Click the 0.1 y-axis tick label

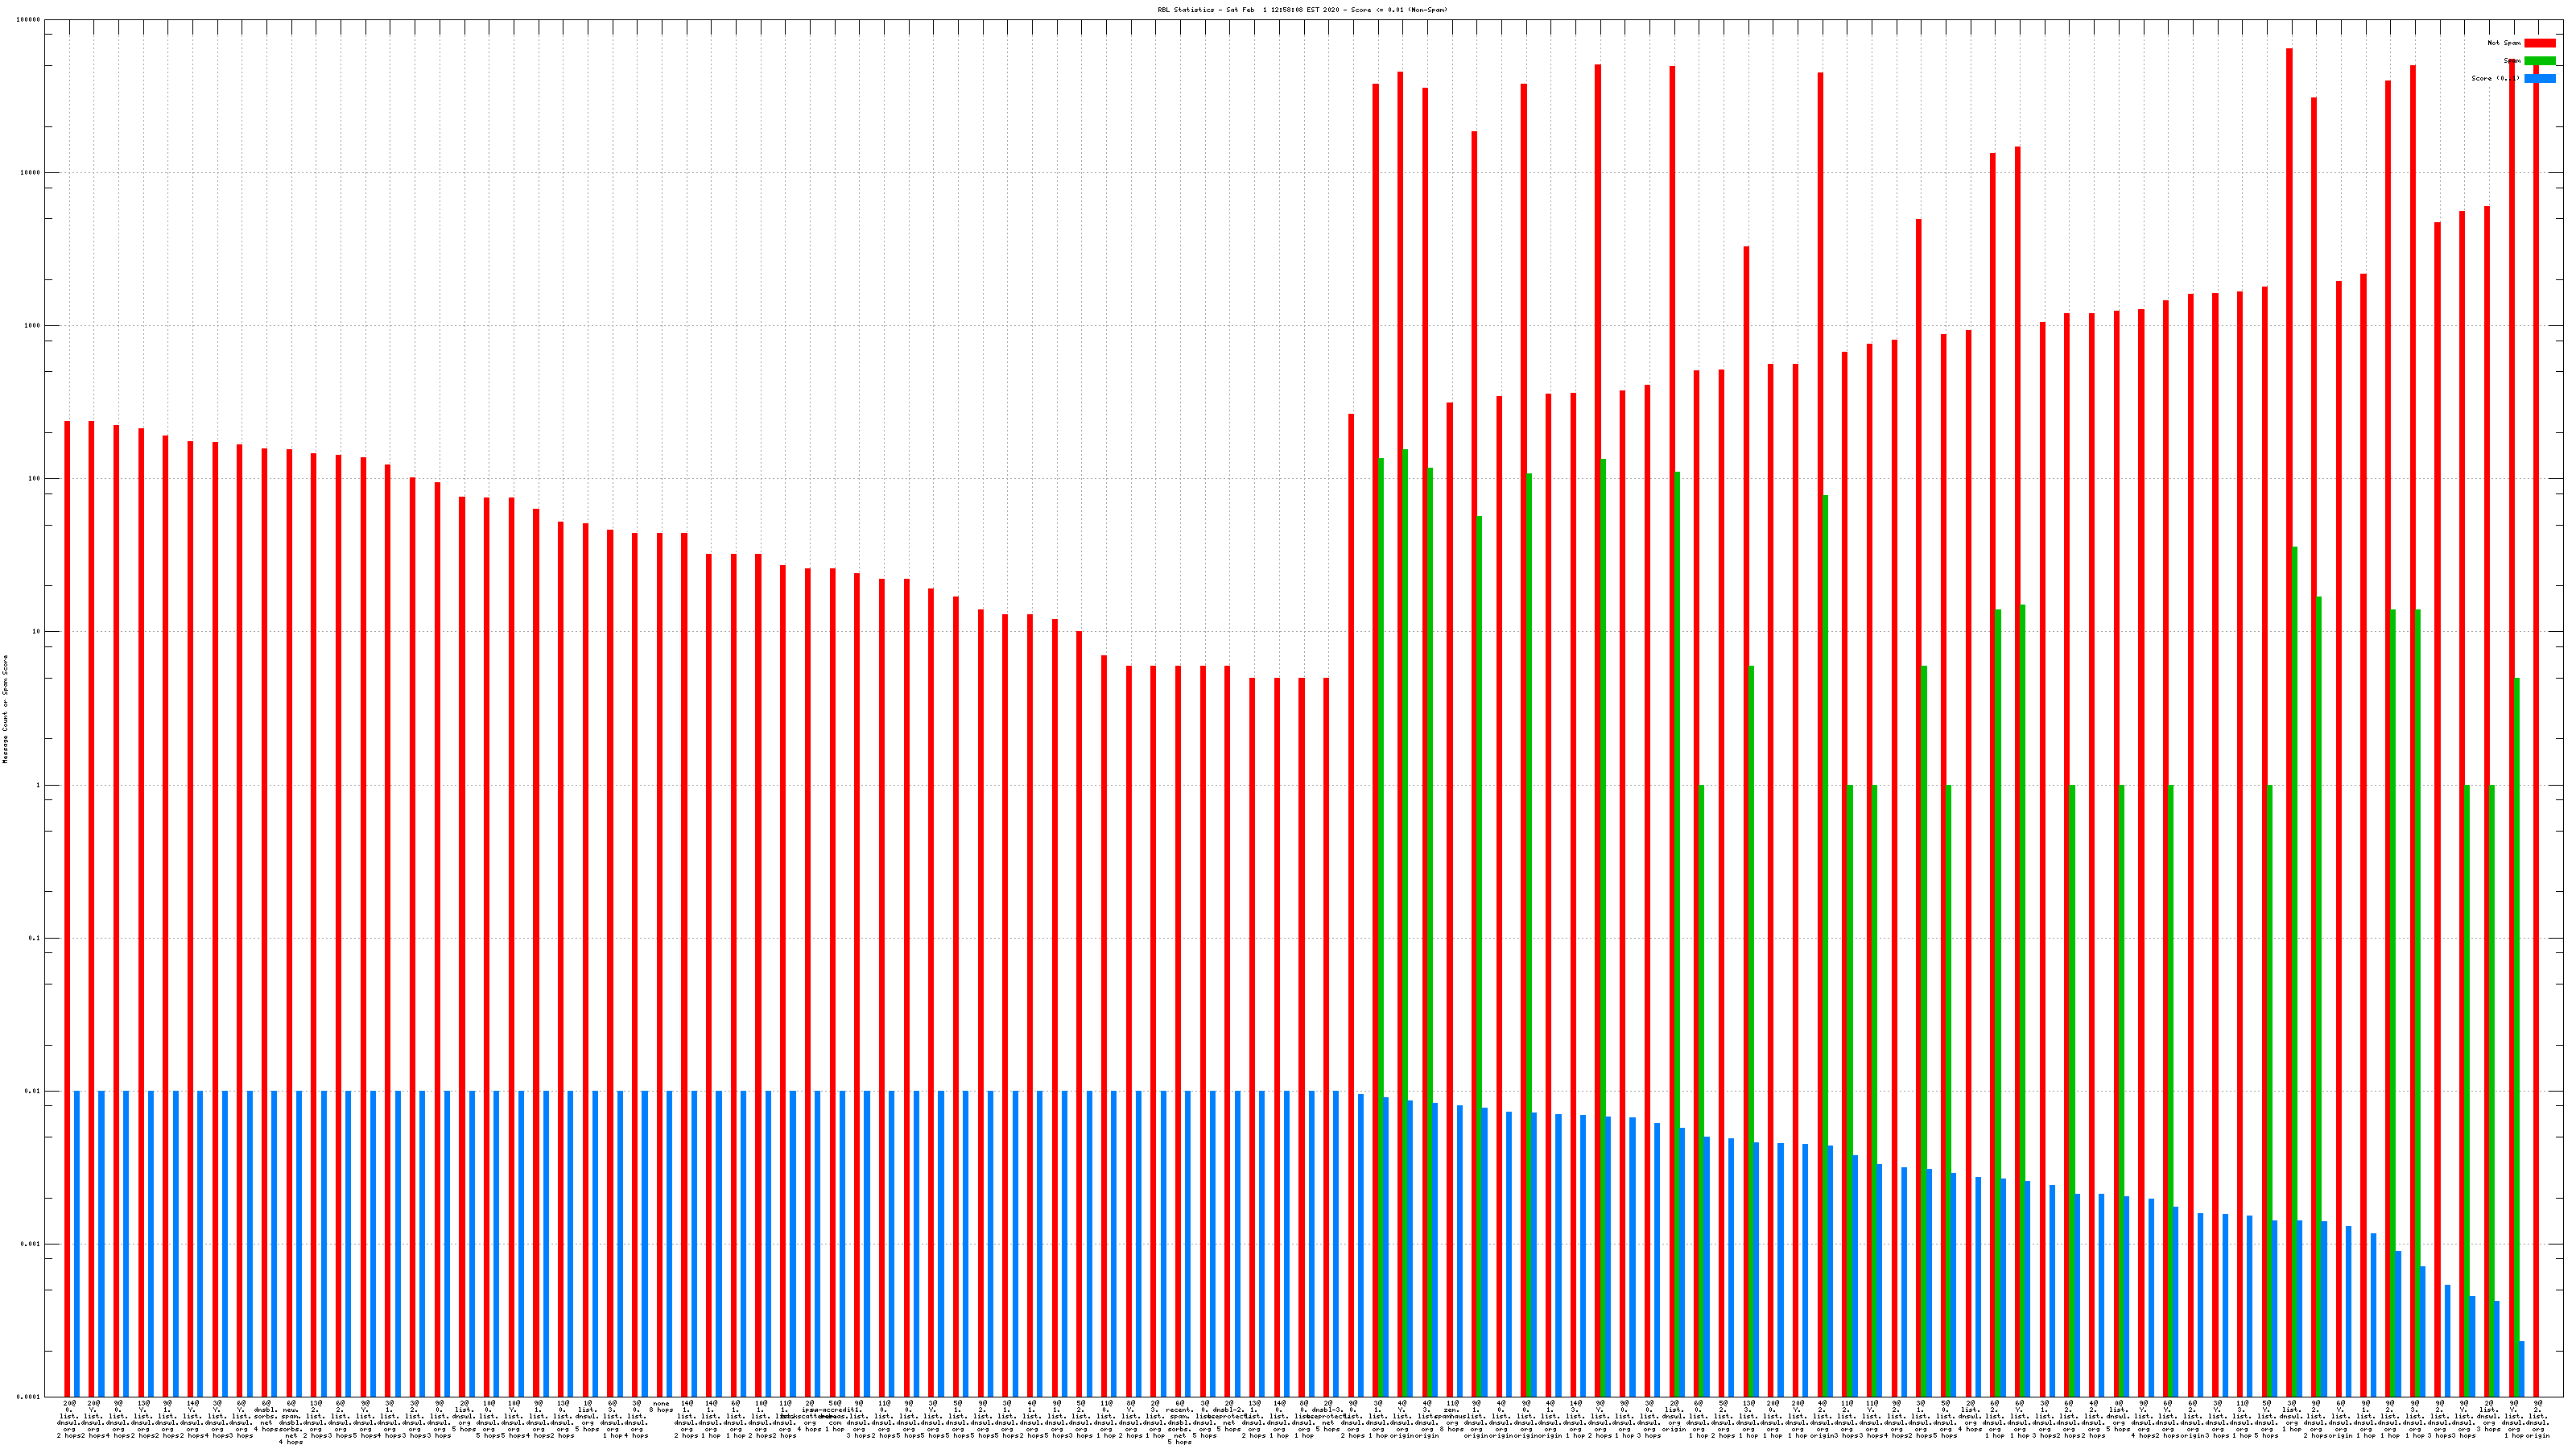coord(35,939)
